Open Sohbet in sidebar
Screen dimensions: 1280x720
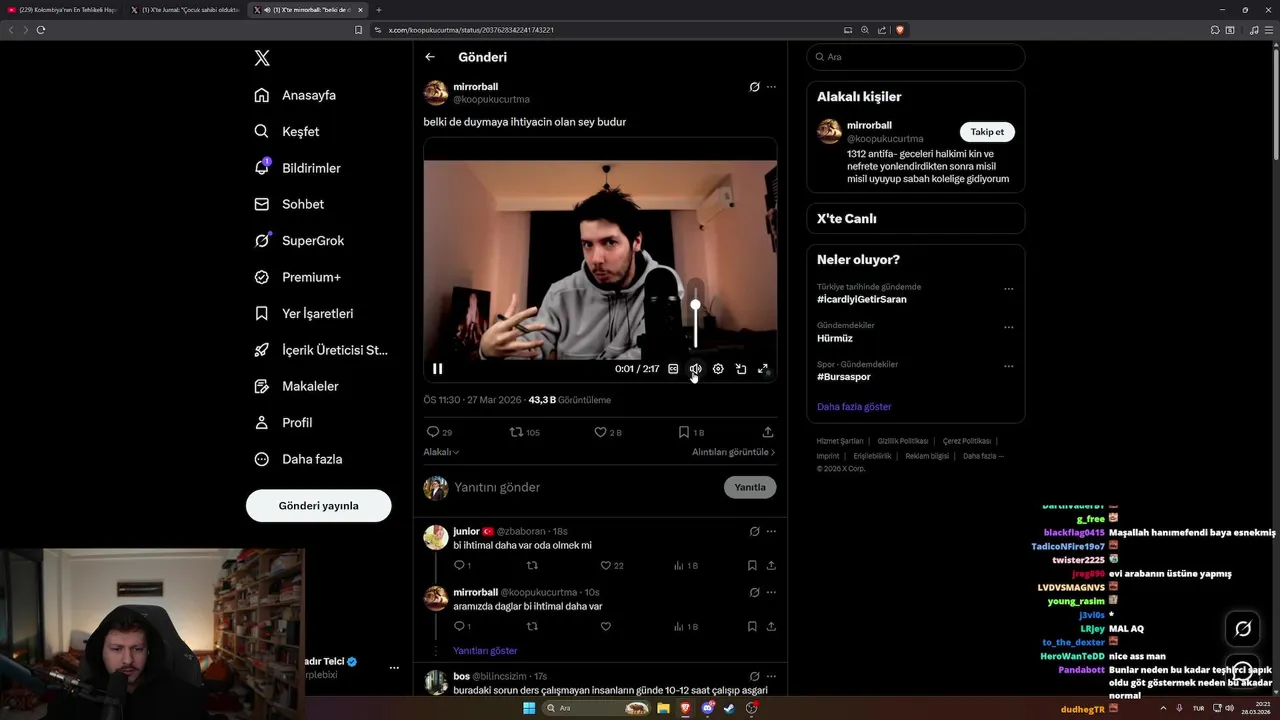[x=289, y=204]
